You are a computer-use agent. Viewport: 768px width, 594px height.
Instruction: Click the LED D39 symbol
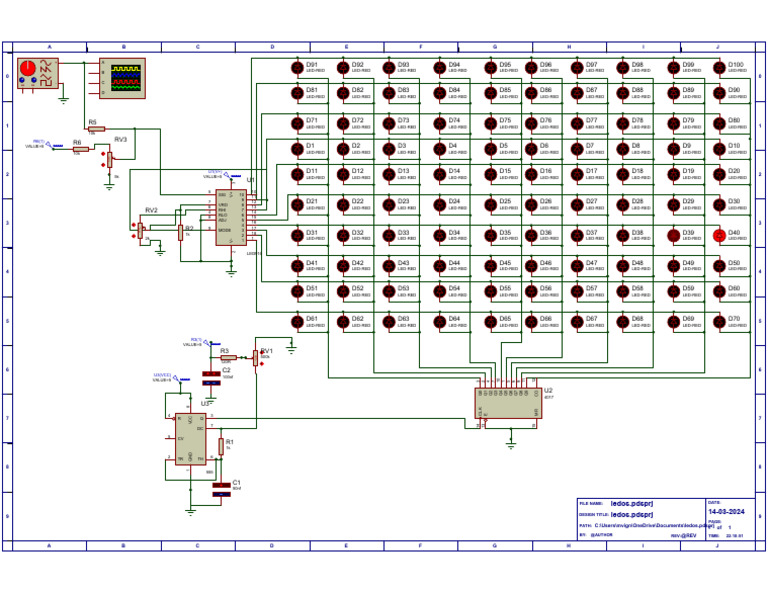[x=673, y=236]
